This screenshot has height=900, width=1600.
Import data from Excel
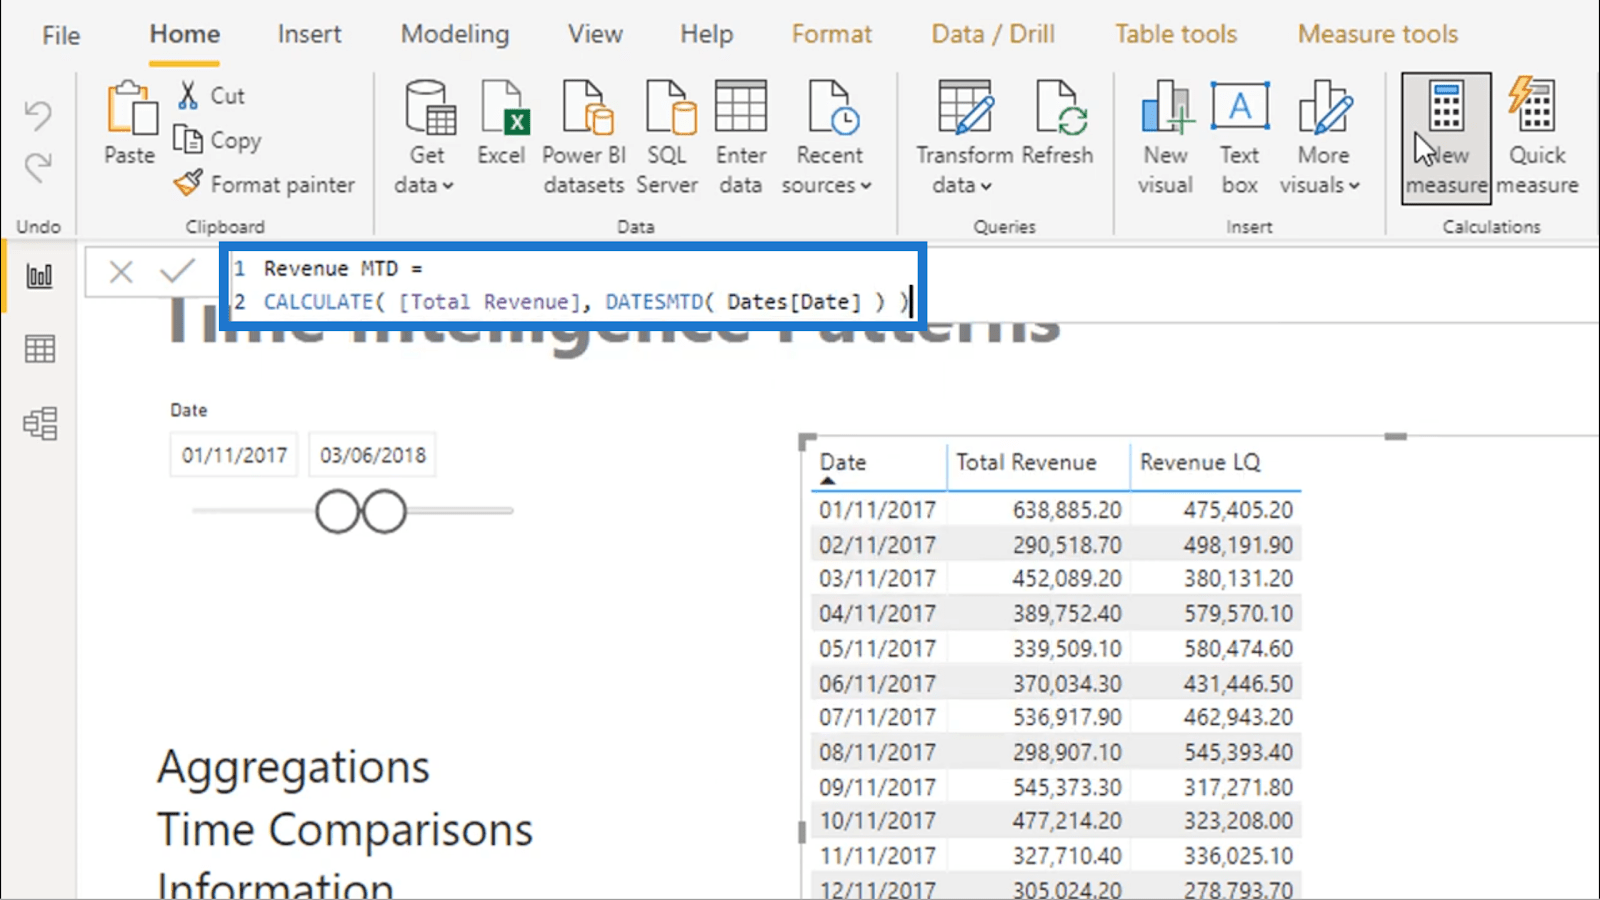[x=501, y=124]
